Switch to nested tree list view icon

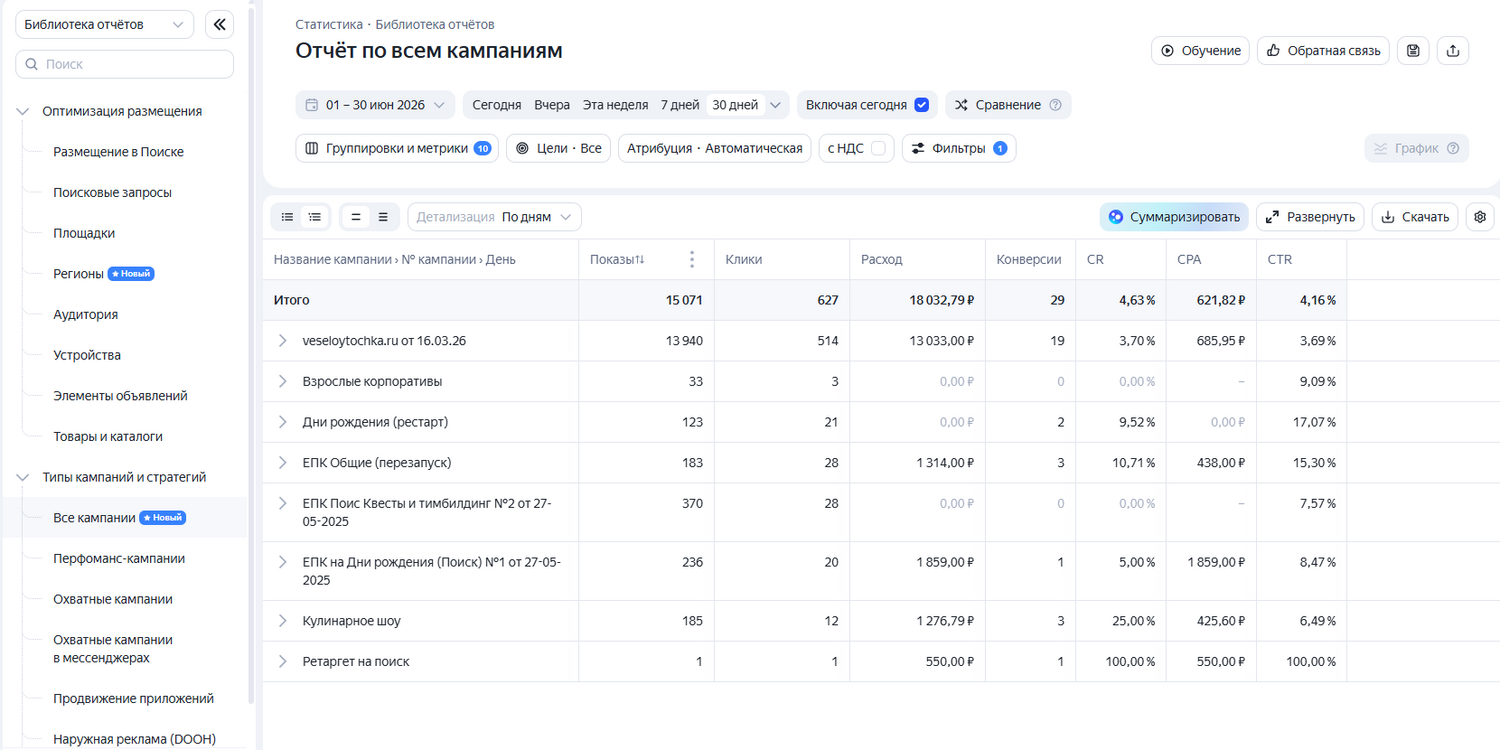click(x=315, y=217)
